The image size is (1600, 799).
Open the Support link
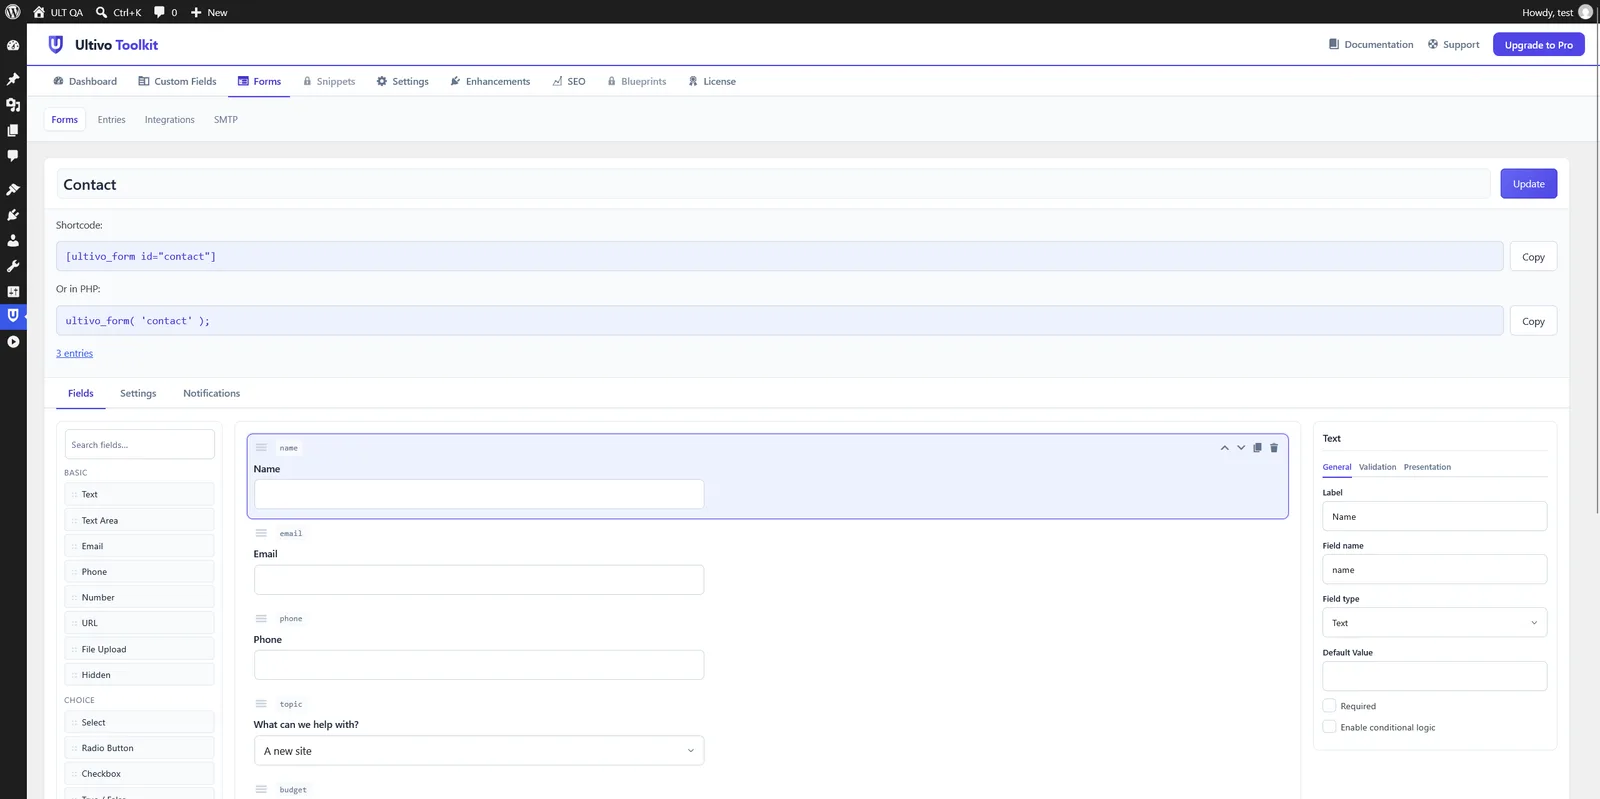coord(1453,45)
